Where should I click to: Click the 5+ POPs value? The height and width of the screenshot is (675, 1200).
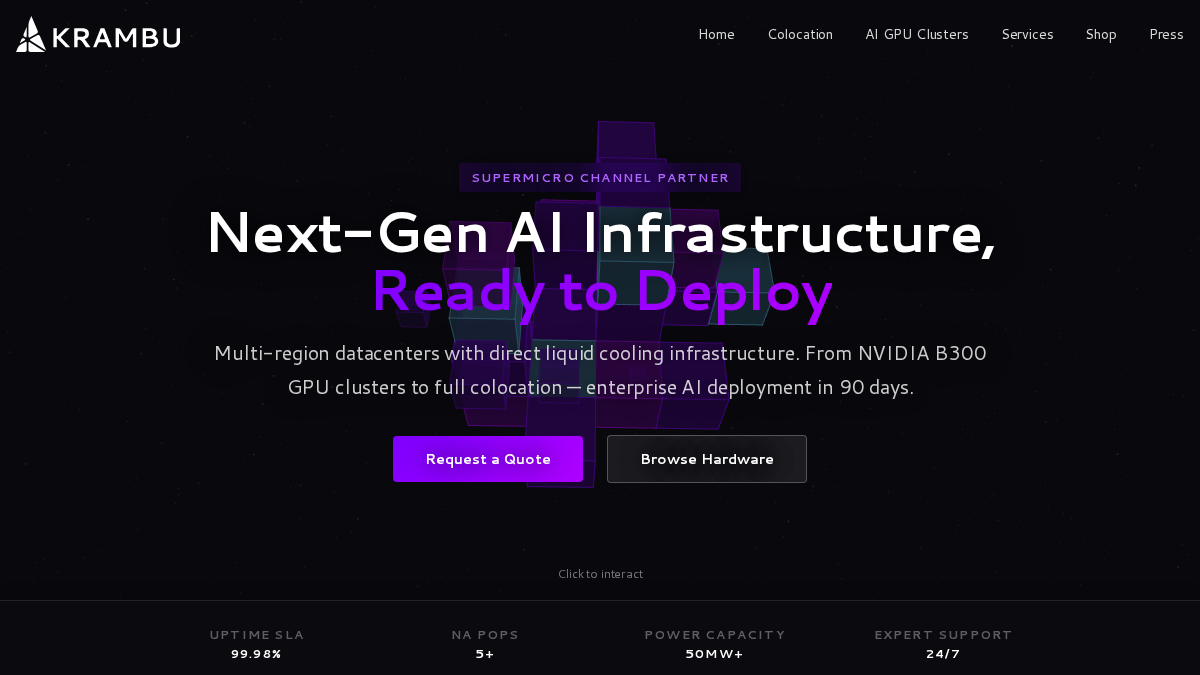pyautogui.click(x=485, y=654)
